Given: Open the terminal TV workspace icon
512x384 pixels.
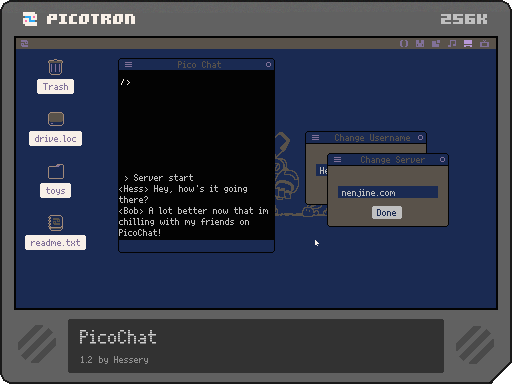Looking at the screenshot, I should pos(484,44).
